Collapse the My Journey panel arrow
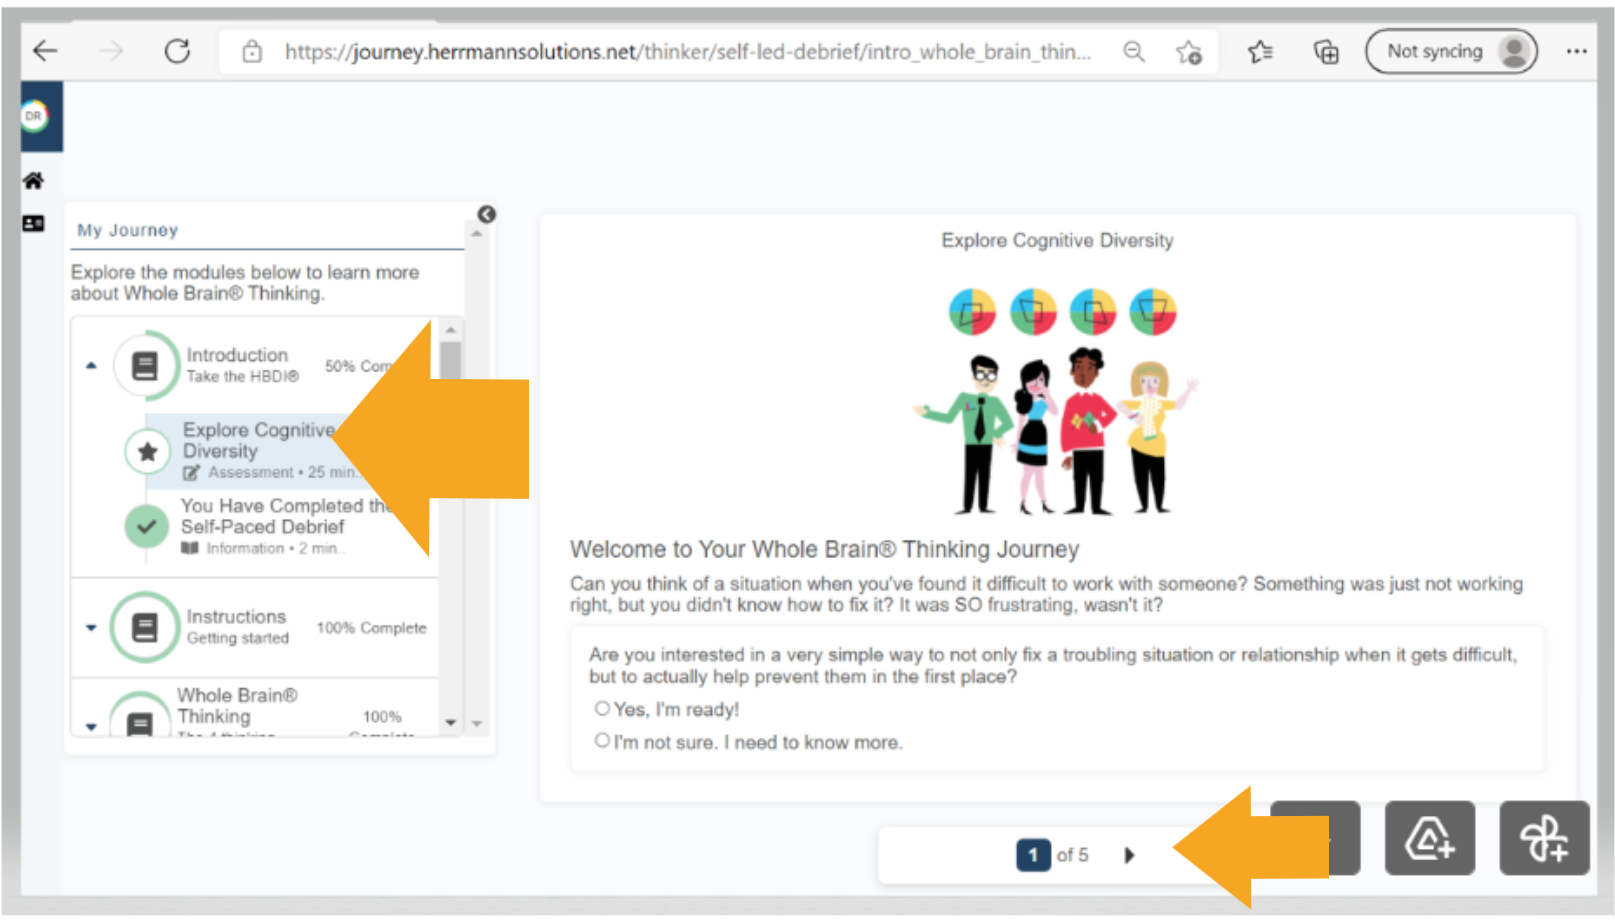1615x920 pixels. pos(486,214)
